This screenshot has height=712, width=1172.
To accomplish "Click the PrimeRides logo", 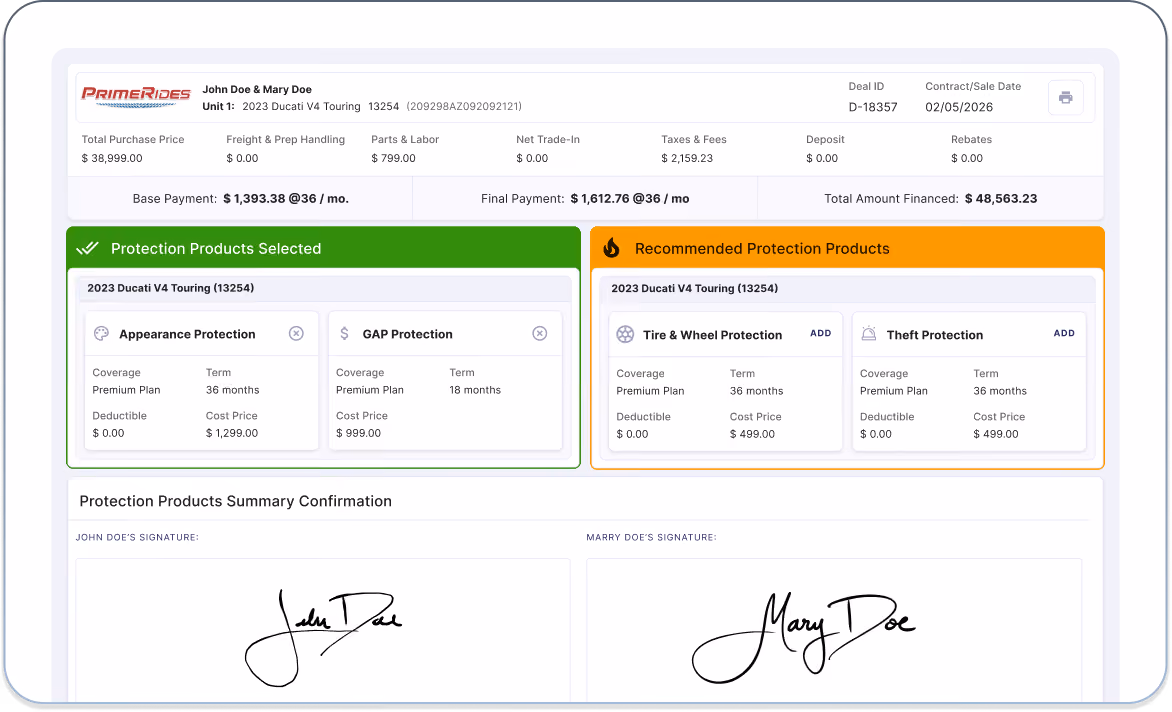I will point(136,96).
